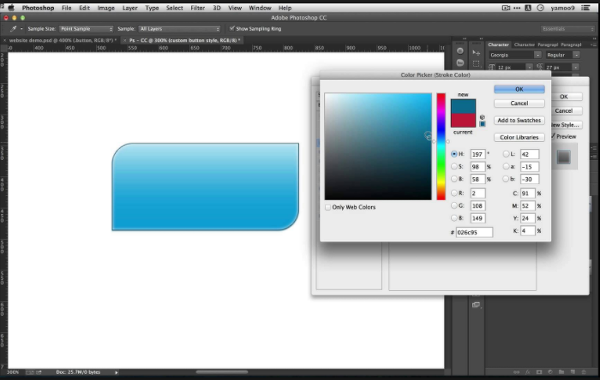Select the G green radio button
600x380 pixels.
454,205
